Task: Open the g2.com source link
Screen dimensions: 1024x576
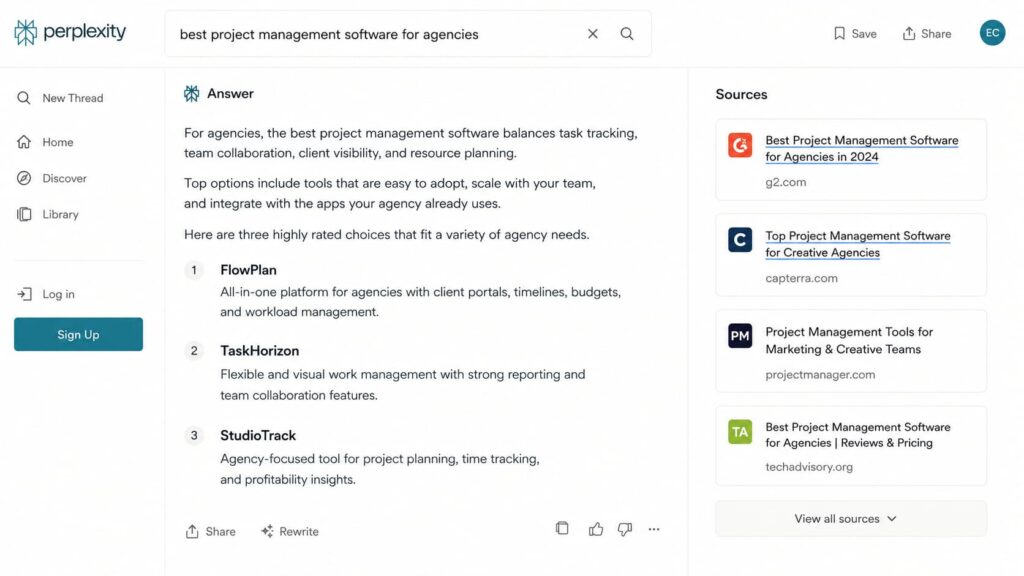Action: pyautogui.click(x=861, y=148)
